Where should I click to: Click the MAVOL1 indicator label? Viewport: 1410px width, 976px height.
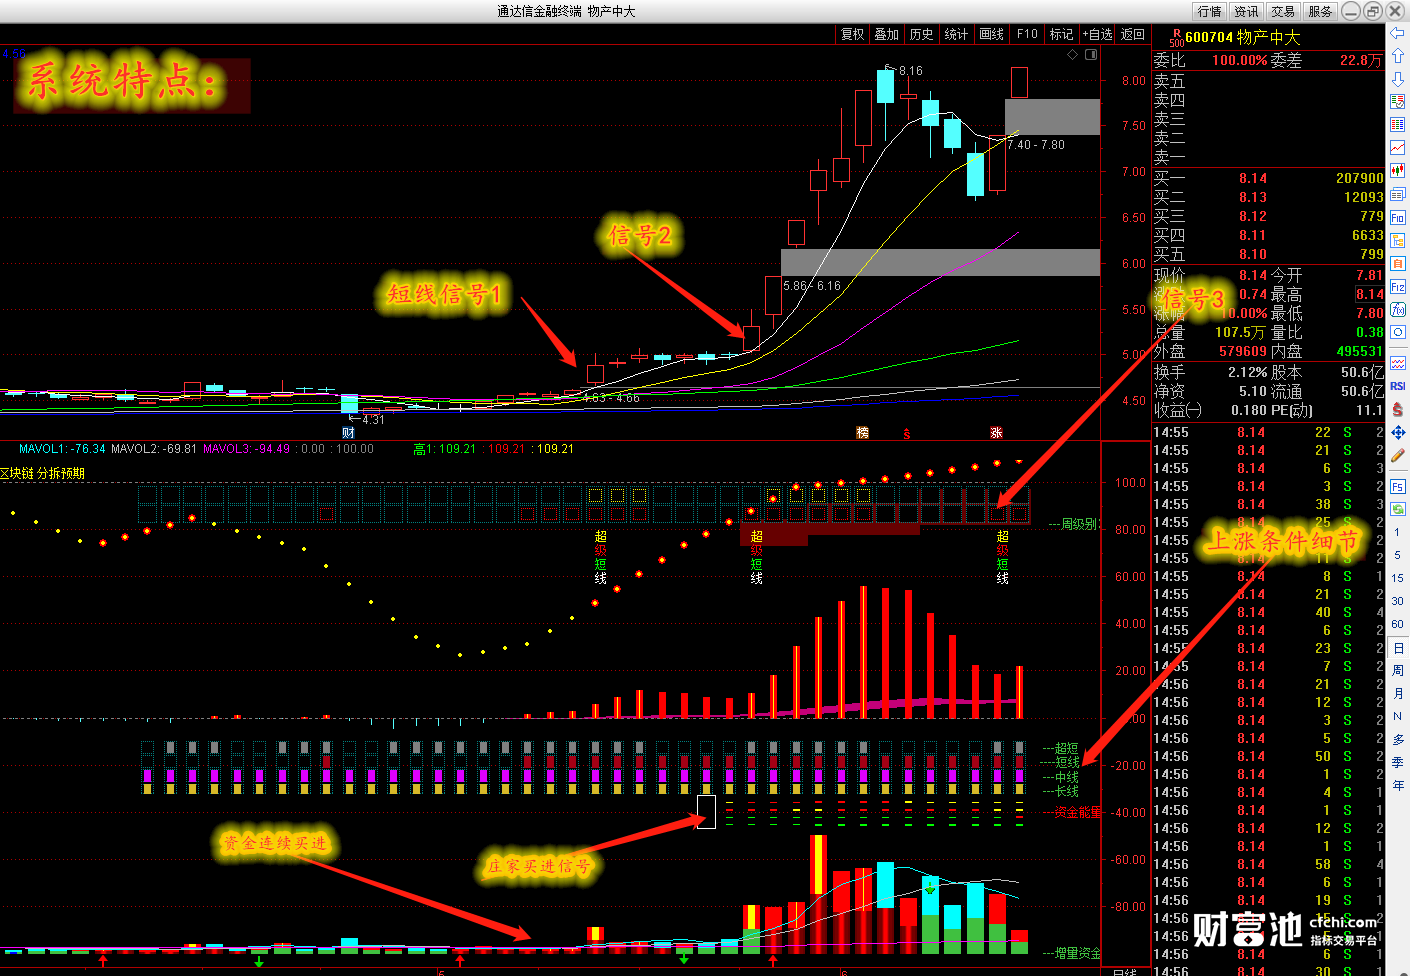[x=62, y=449]
